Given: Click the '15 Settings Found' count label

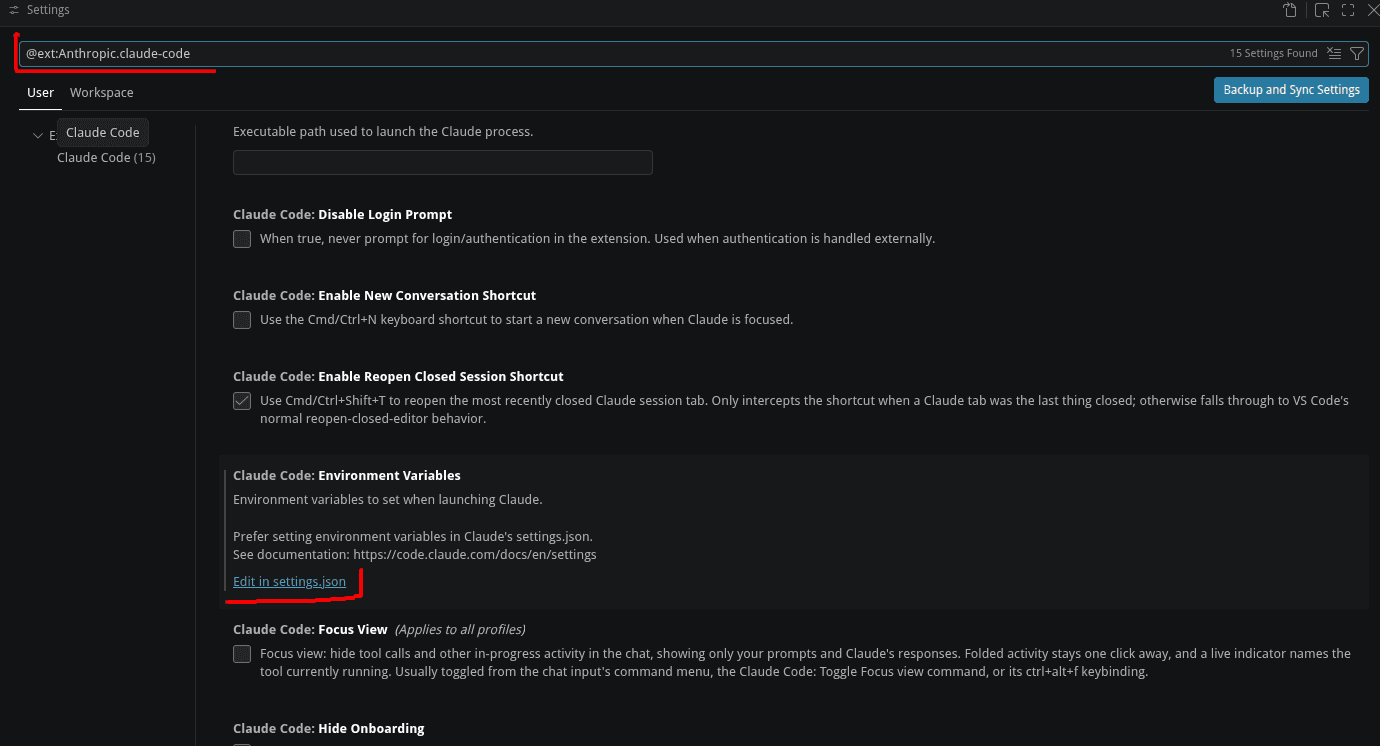Looking at the screenshot, I should click(x=1273, y=54).
